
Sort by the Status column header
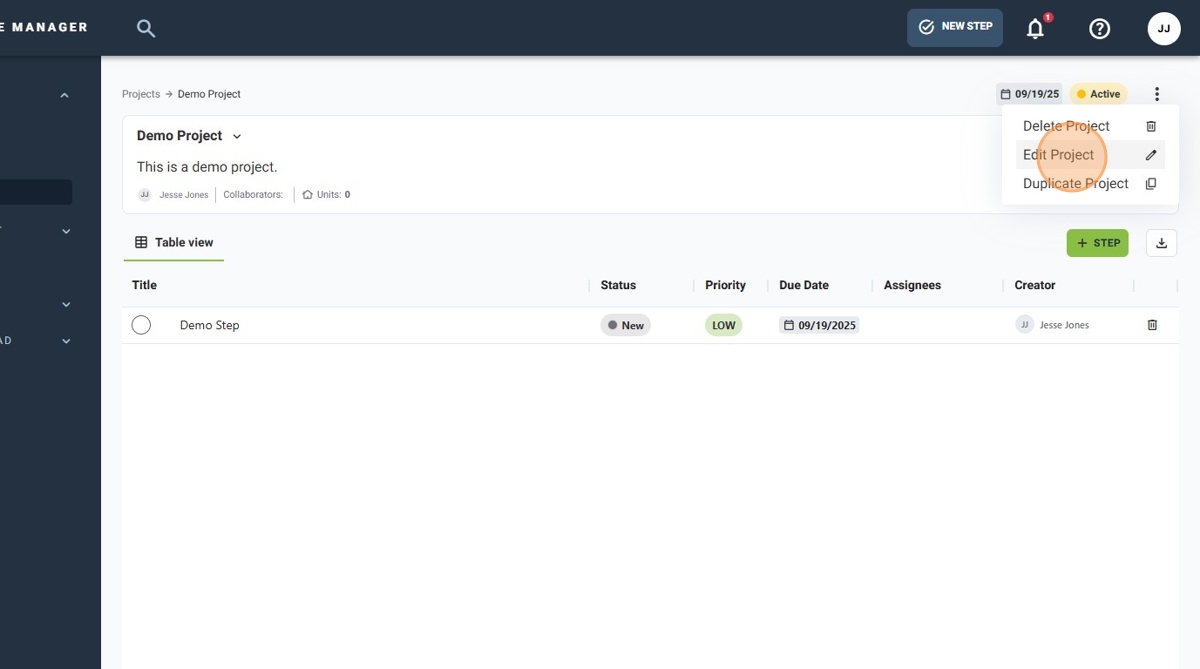pyautogui.click(x=618, y=285)
